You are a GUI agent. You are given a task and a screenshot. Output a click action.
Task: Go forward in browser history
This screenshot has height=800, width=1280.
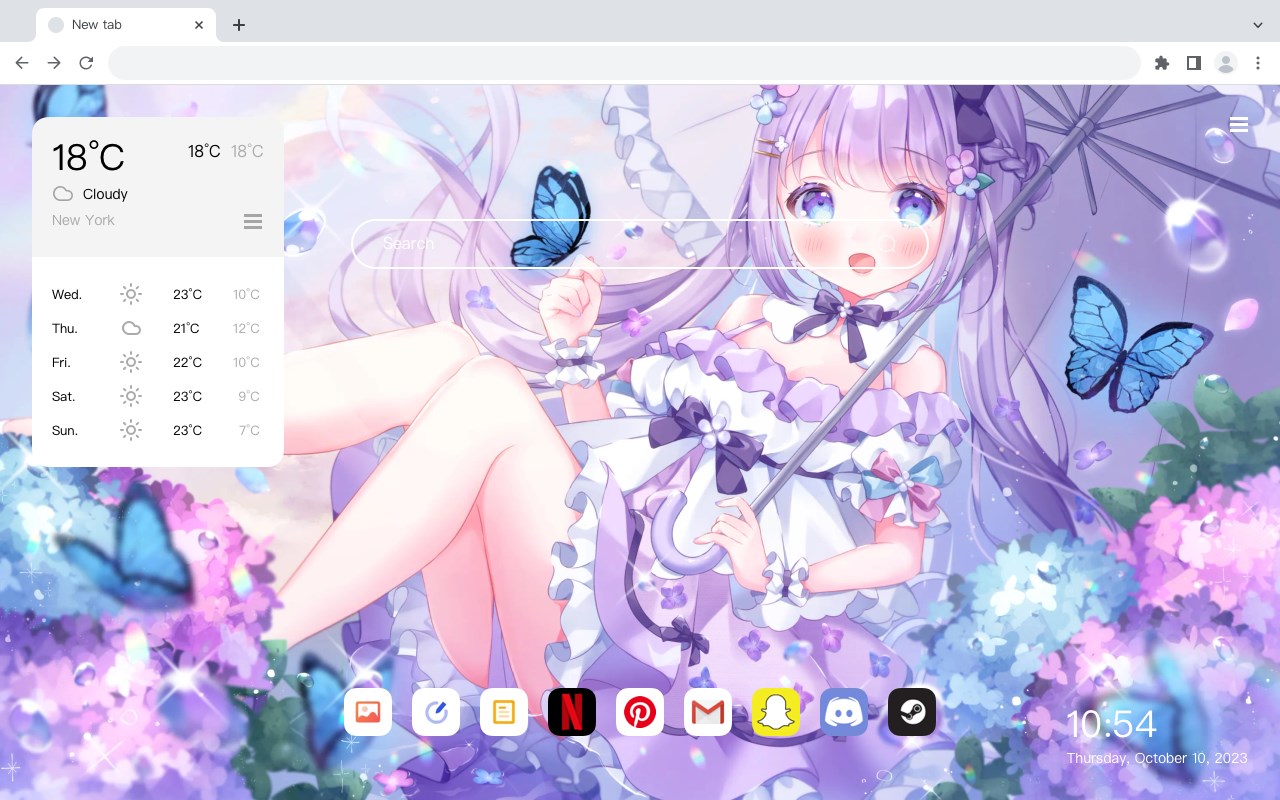click(x=54, y=63)
